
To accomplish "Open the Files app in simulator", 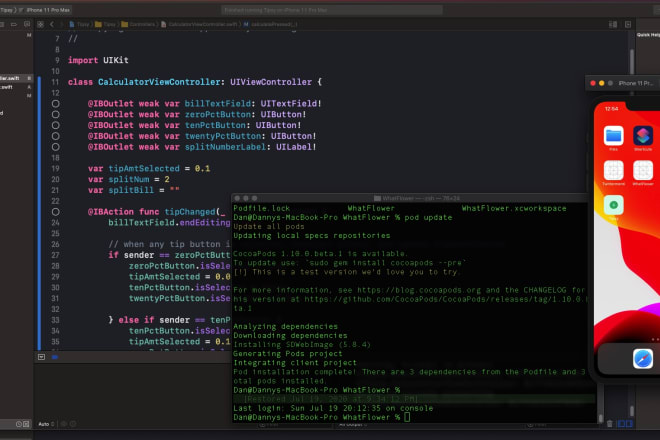I will 614,136.
